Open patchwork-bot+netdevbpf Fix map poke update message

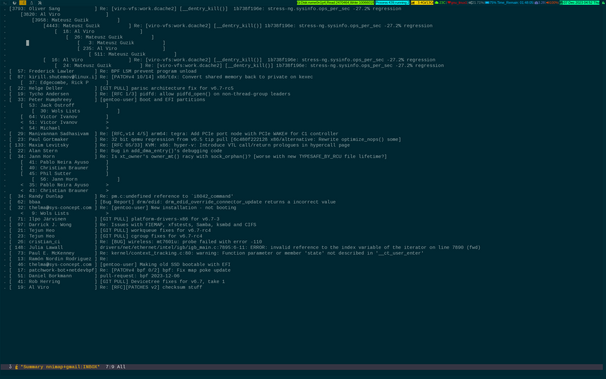click(120, 270)
